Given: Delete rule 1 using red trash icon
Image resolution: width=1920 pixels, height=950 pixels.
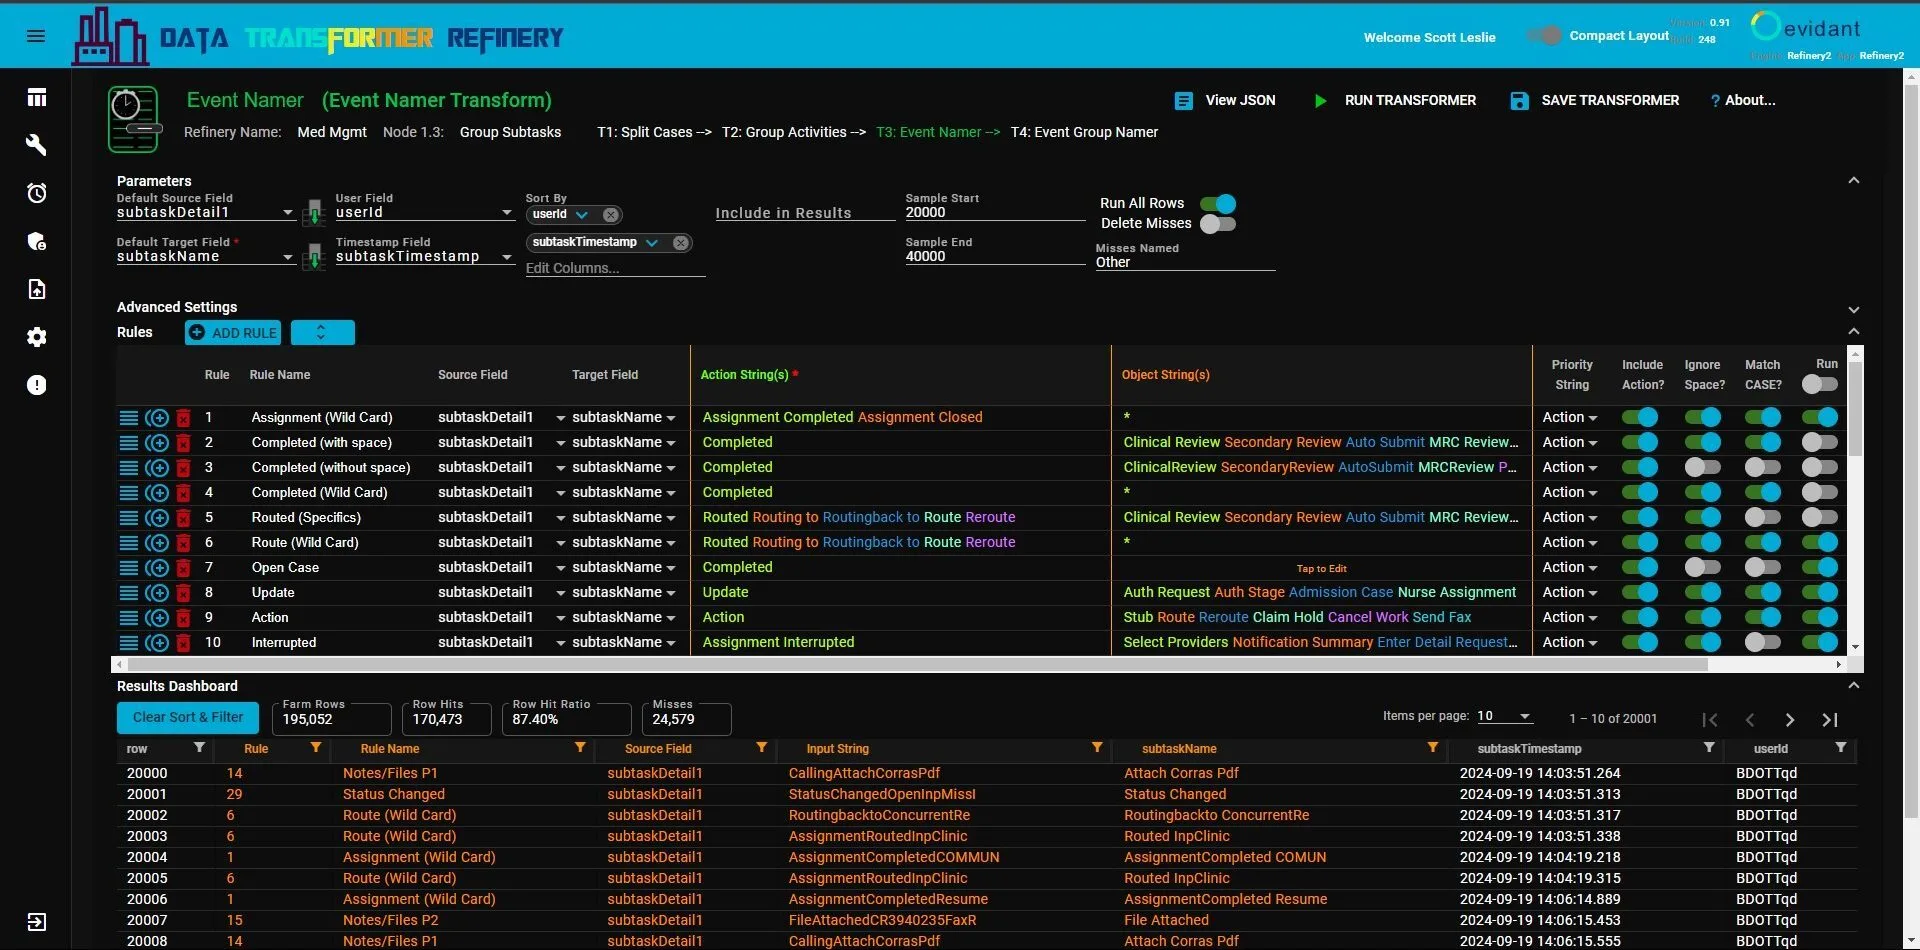Looking at the screenshot, I should 183,418.
